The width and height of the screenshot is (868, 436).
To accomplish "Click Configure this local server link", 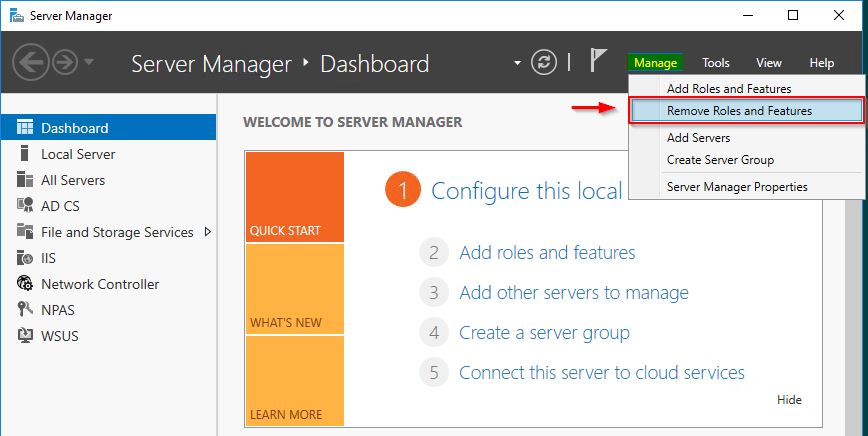I will (x=527, y=191).
